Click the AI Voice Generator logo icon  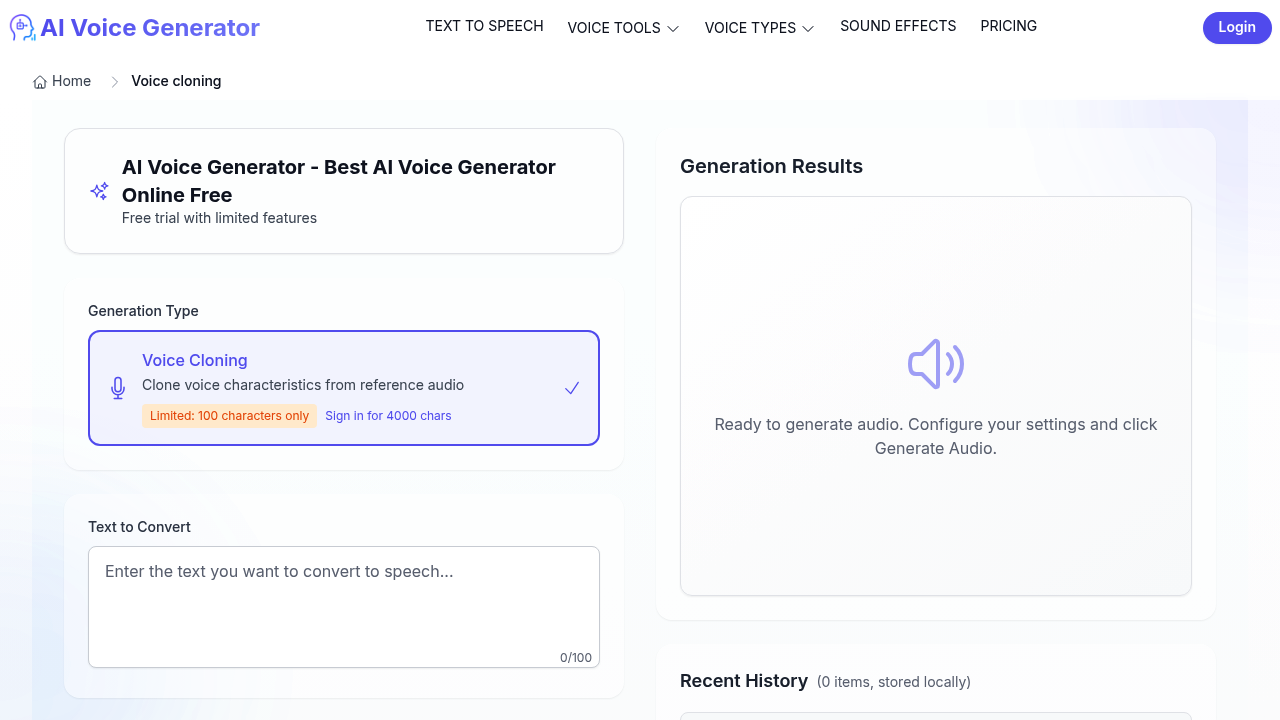pos(21,27)
